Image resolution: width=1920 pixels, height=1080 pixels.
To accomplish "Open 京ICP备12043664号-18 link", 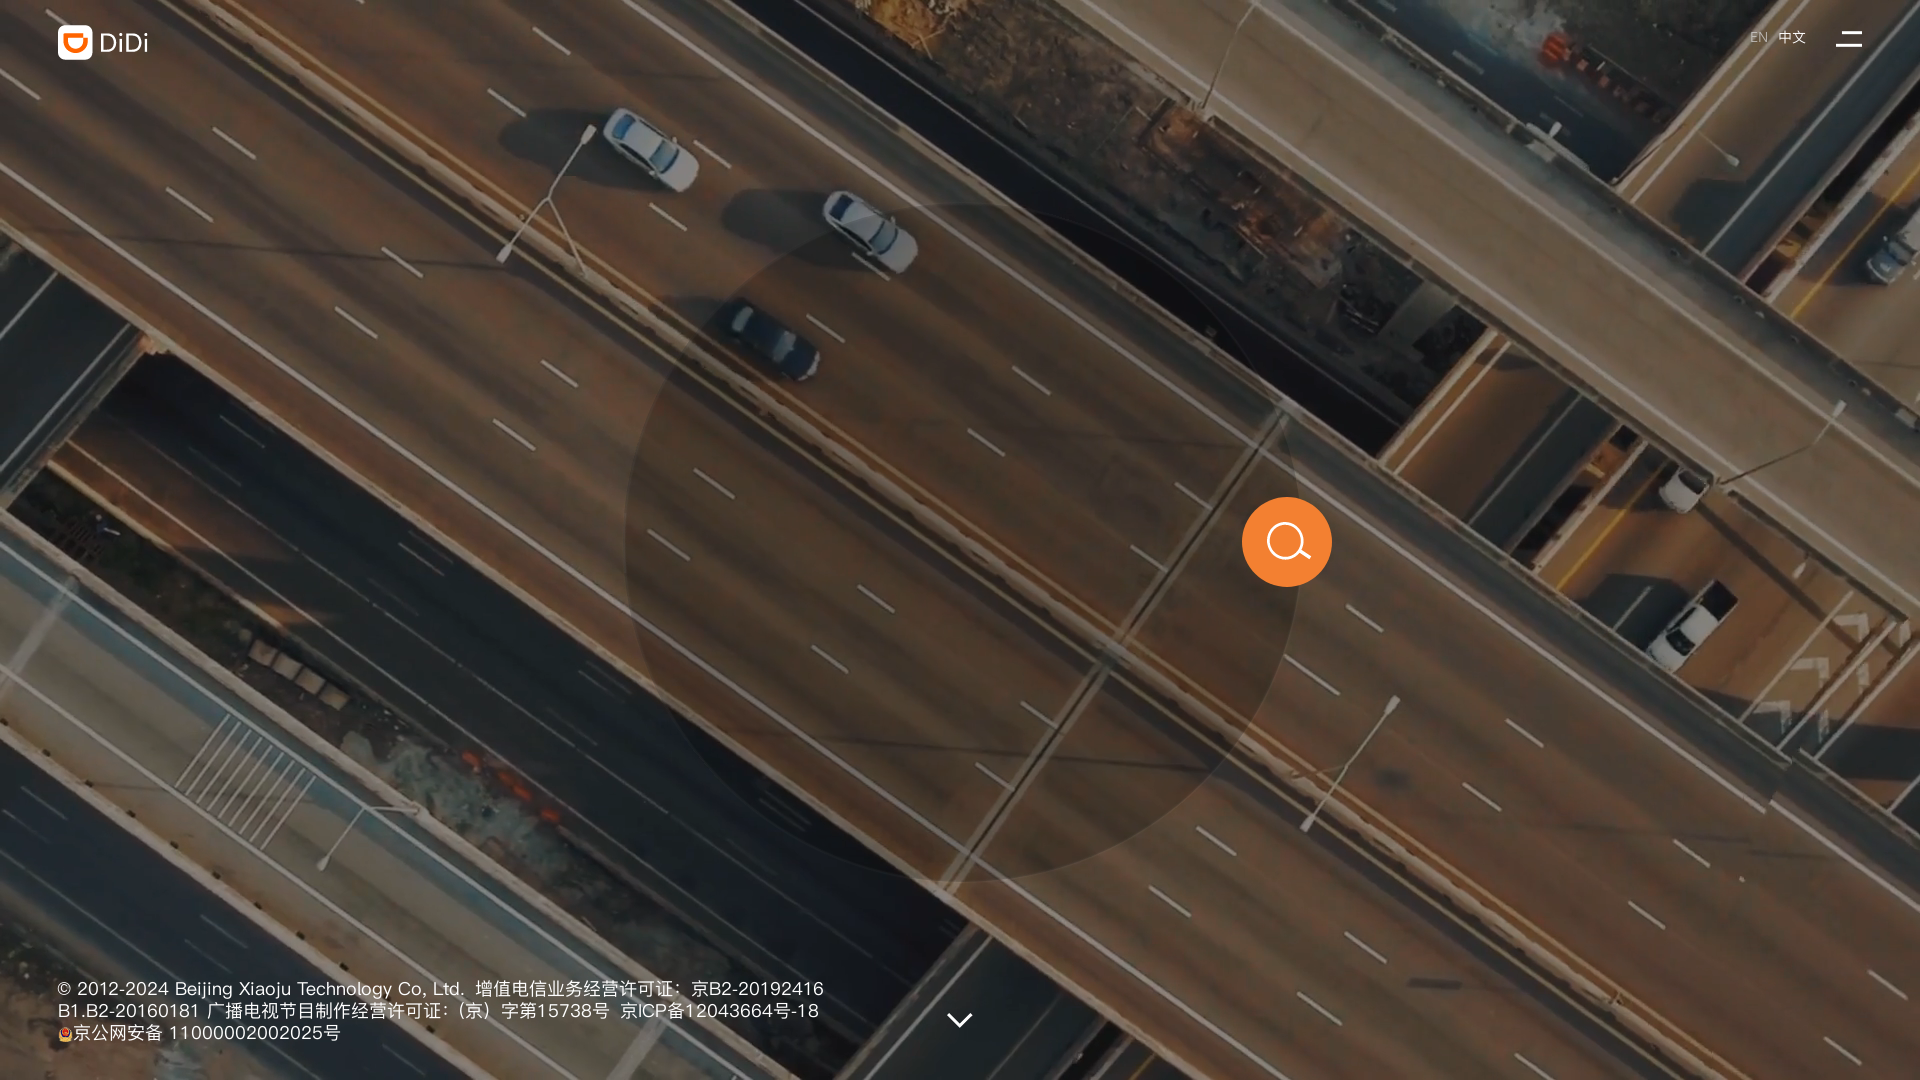I will [x=719, y=1011].
